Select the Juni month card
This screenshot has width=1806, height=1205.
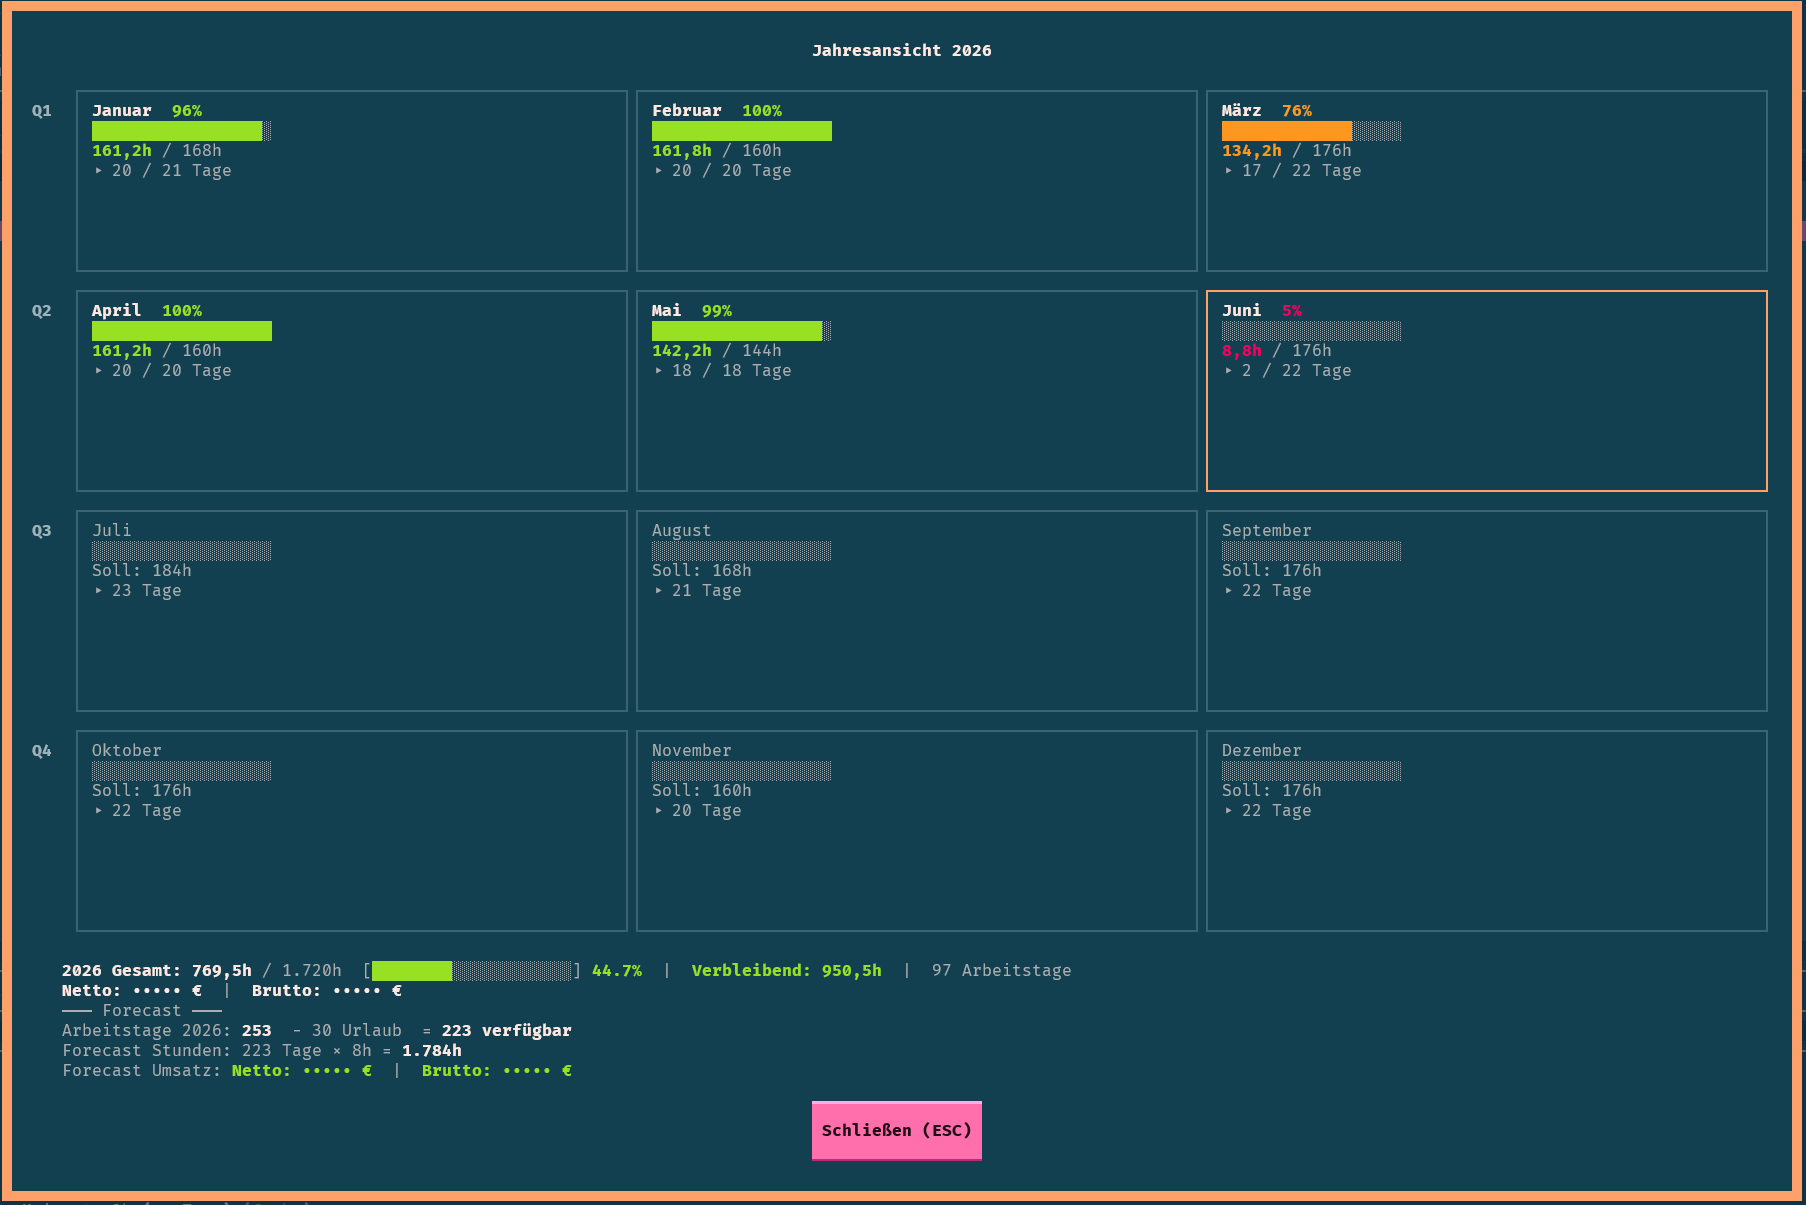(x=1486, y=391)
